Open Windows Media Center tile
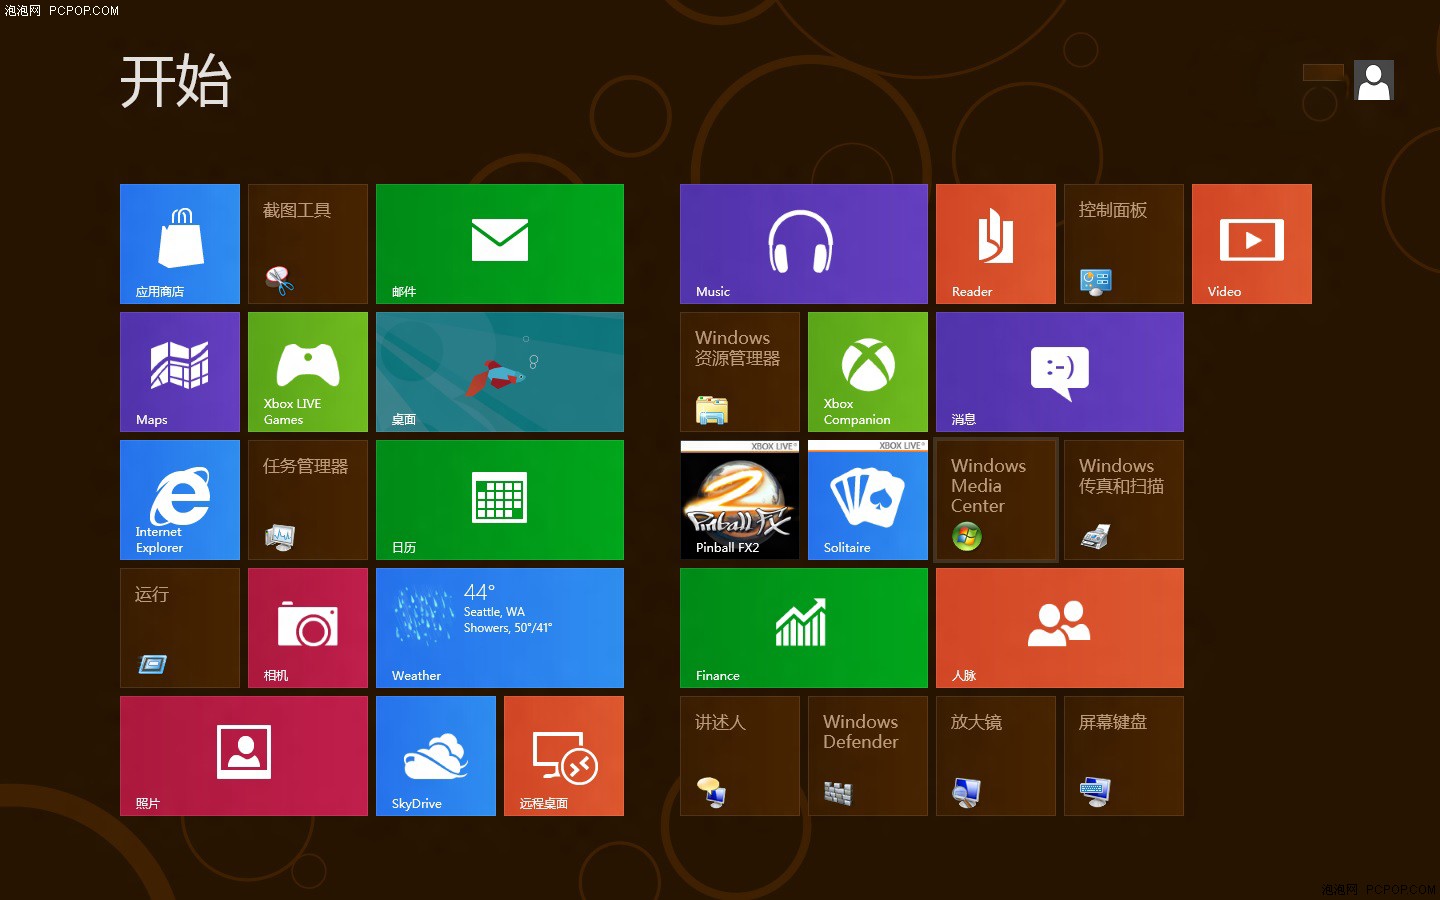The image size is (1440, 900). (996, 500)
